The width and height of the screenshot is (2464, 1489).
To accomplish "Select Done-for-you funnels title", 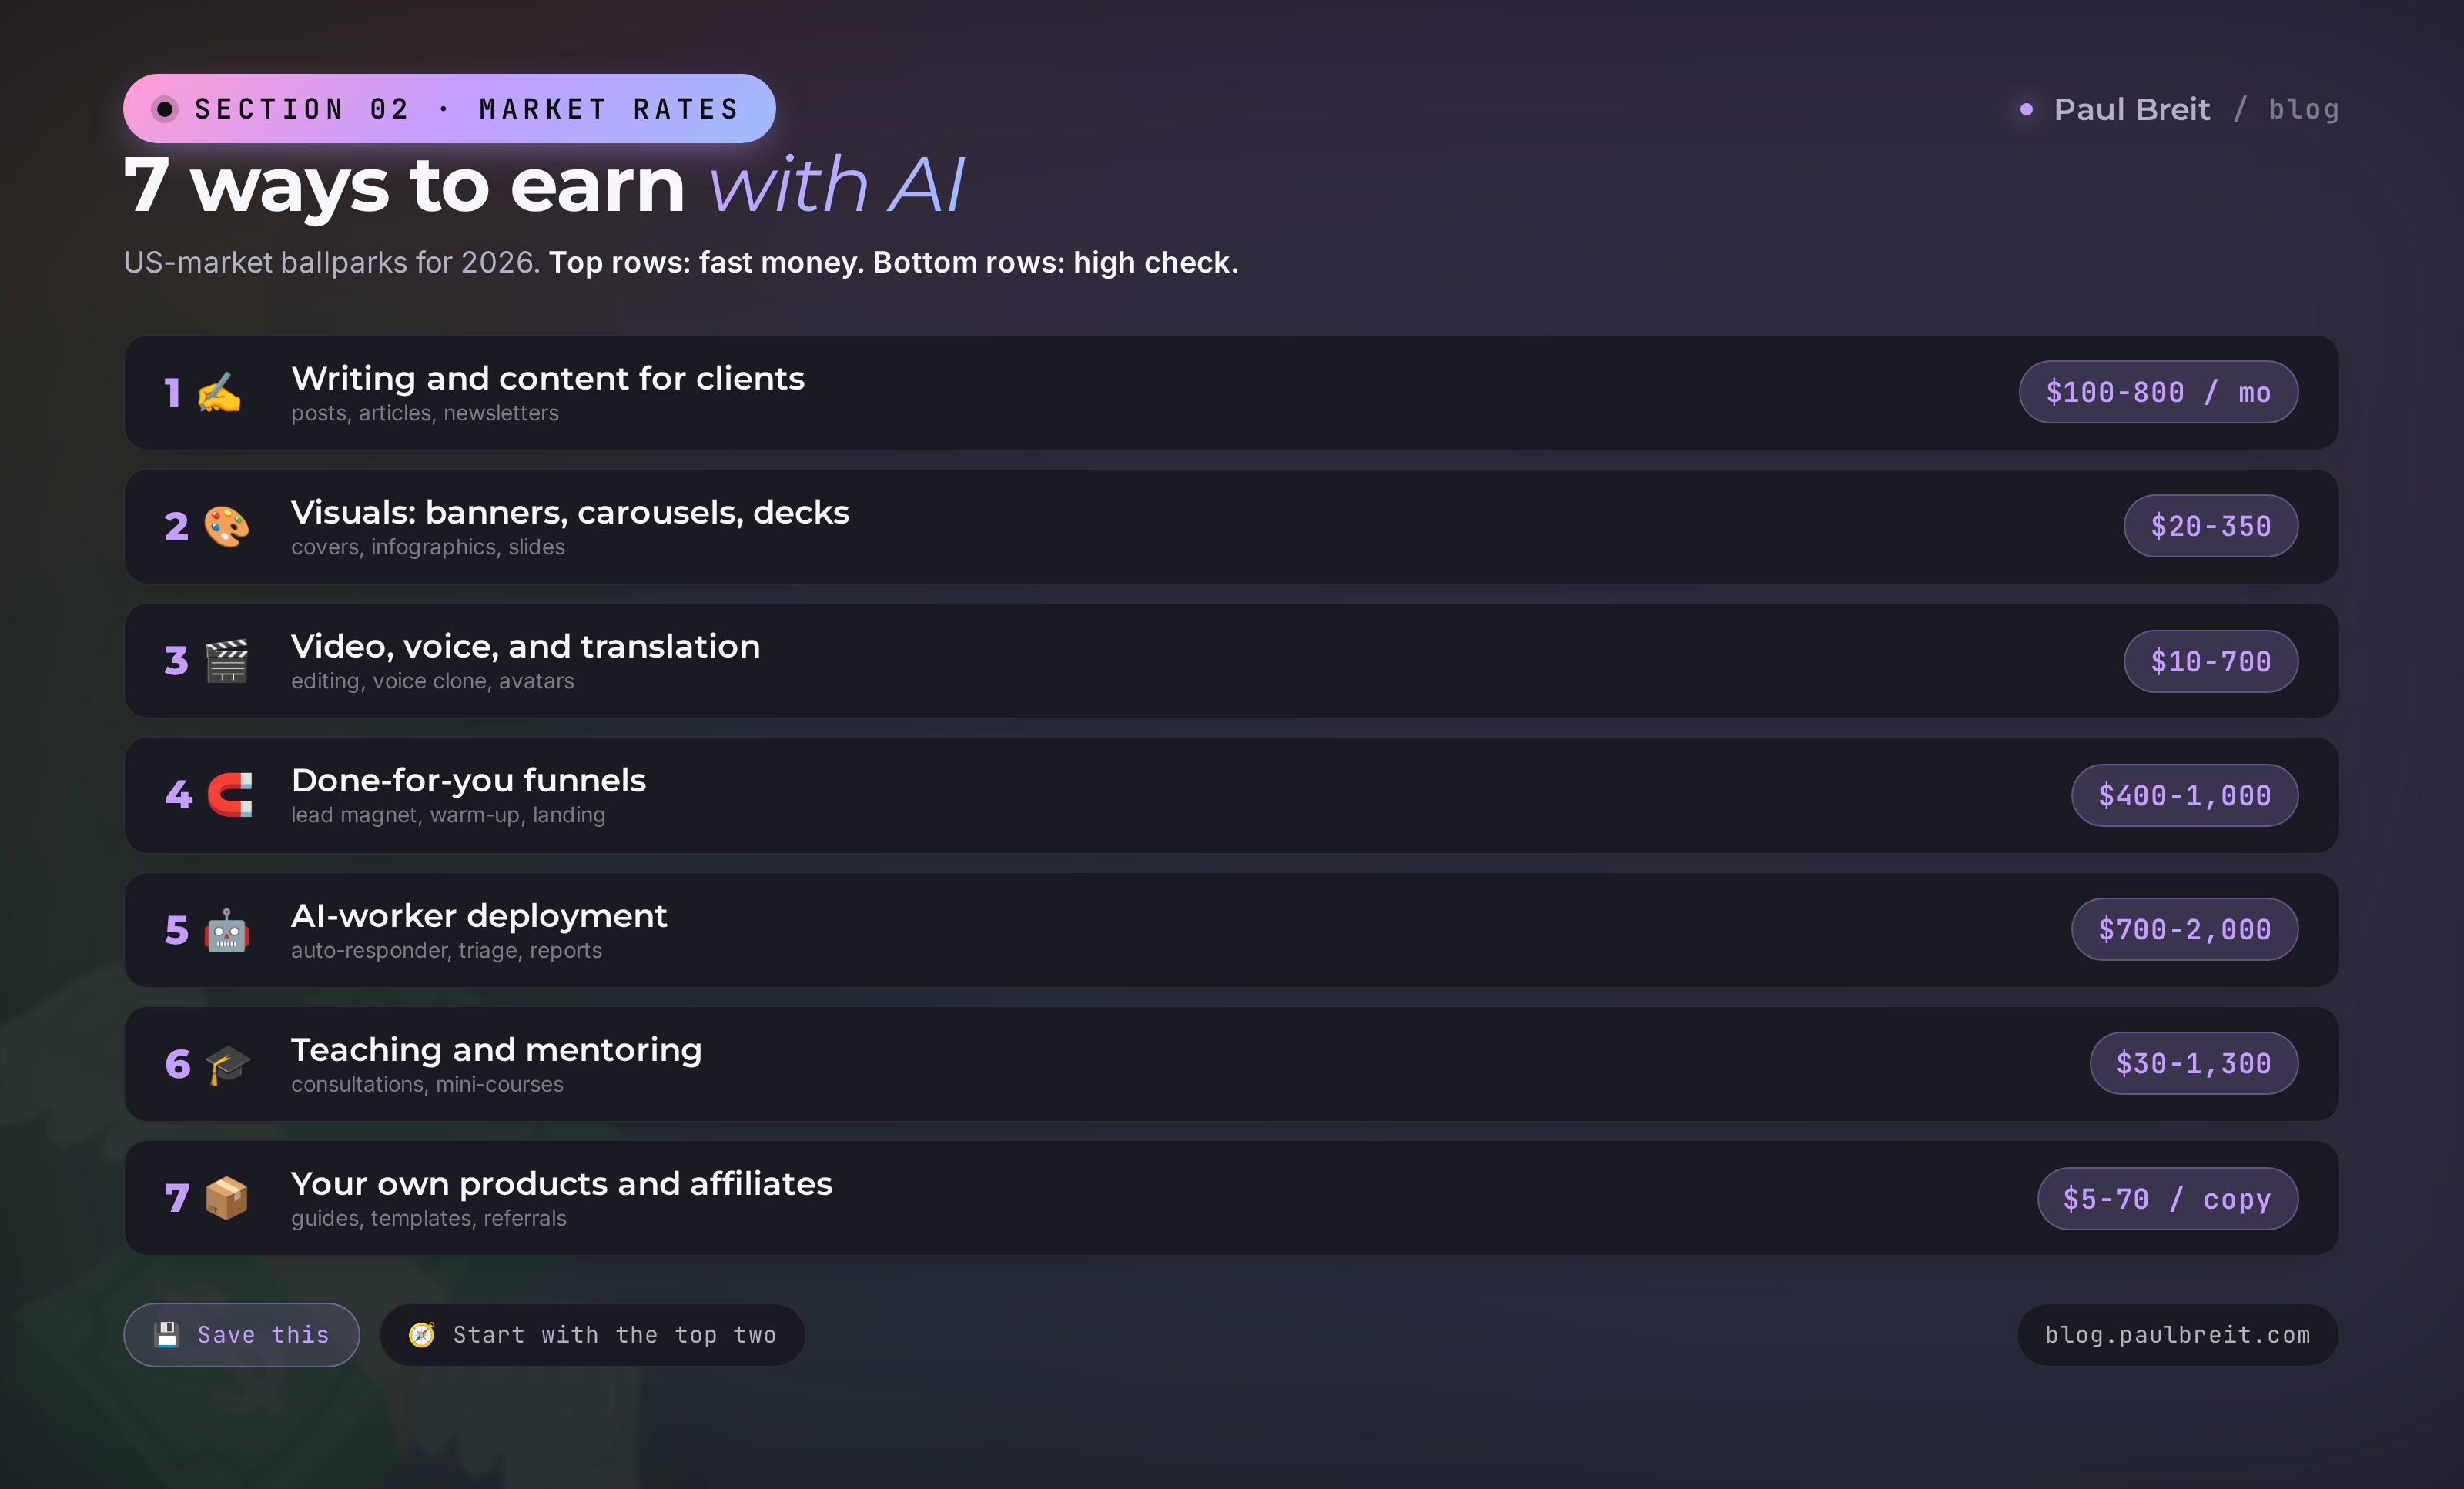I will tap(469, 780).
